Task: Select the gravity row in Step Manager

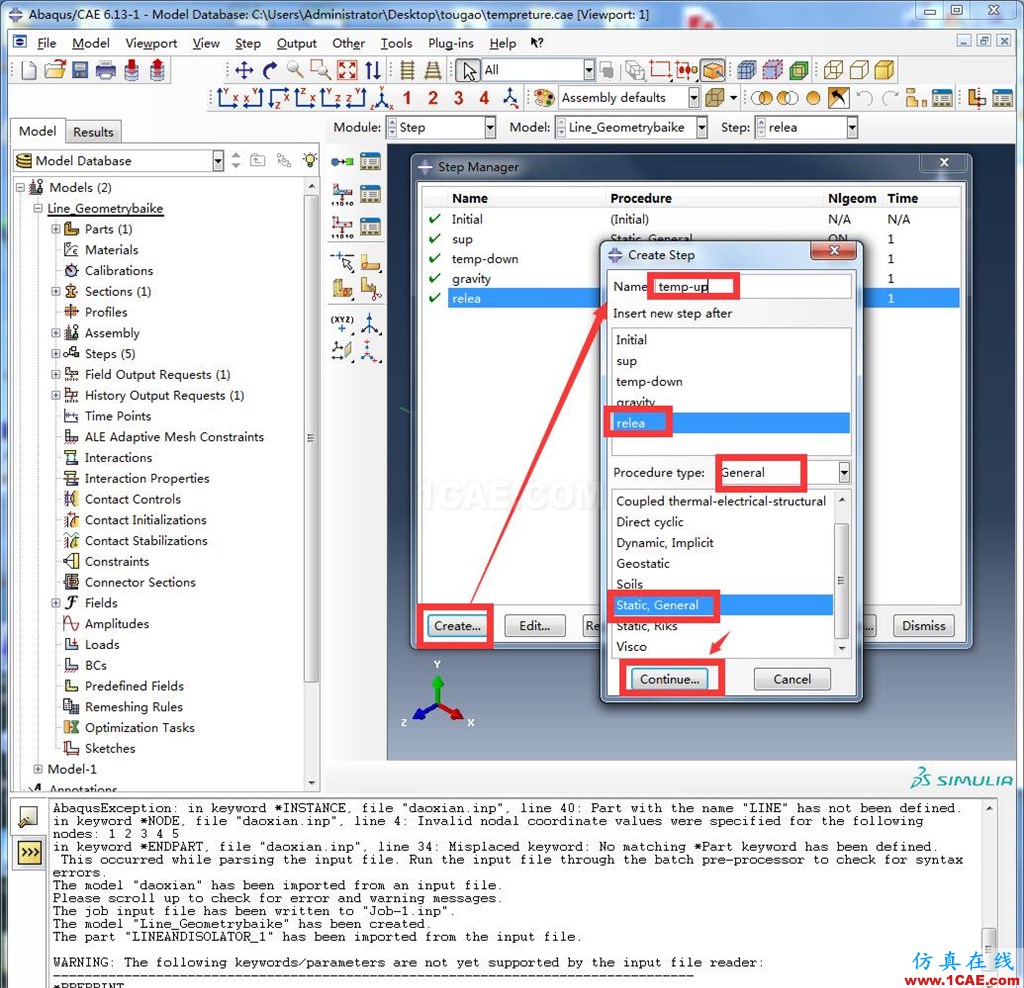Action: [x=692, y=279]
